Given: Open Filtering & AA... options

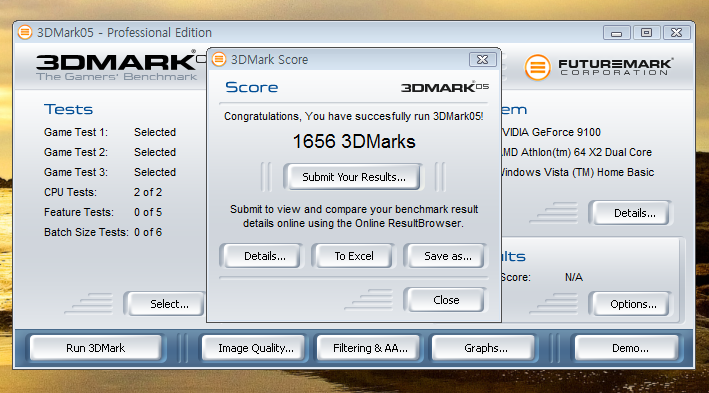Looking at the screenshot, I should pyautogui.click(x=370, y=348).
